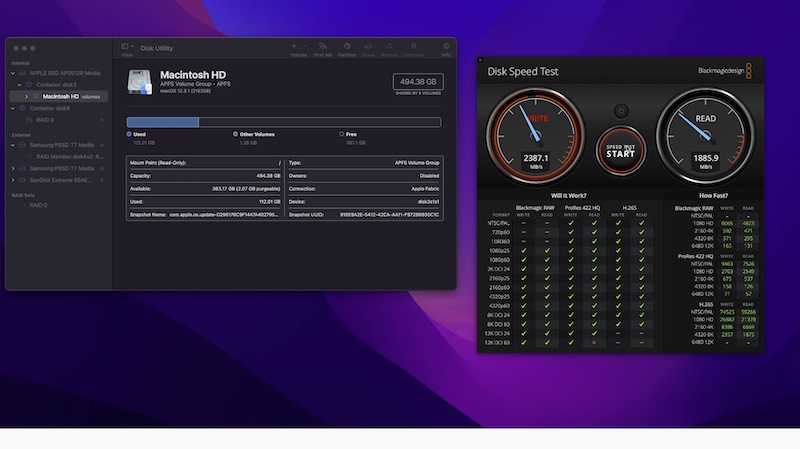Start the speed test with START button
The width and height of the screenshot is (800, 449).
coord(620,151)
